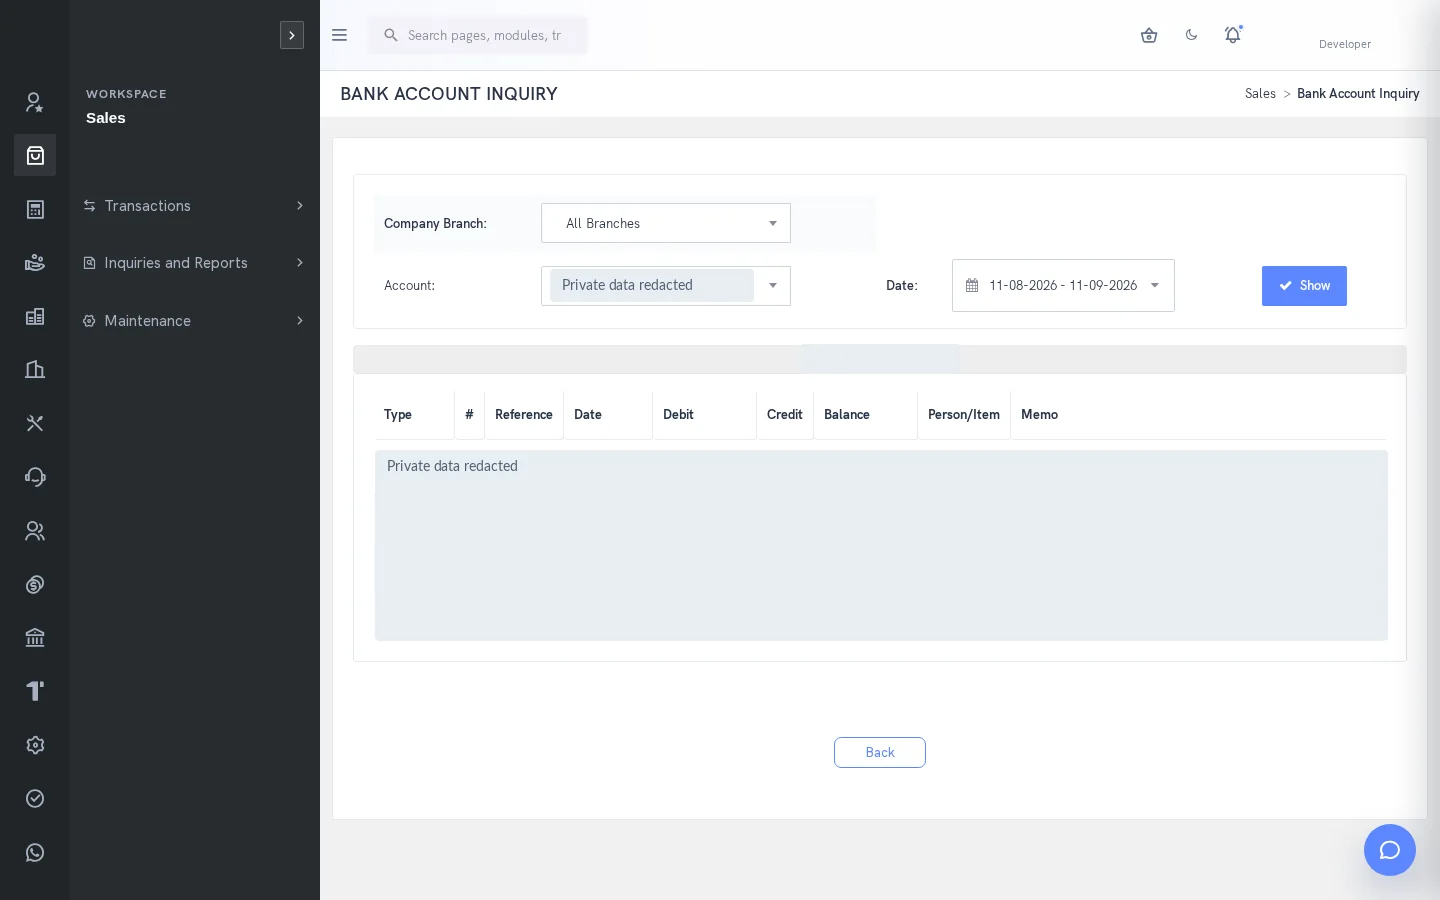Open the Account dropdown

pyautogui.click(x=666, y=286)
